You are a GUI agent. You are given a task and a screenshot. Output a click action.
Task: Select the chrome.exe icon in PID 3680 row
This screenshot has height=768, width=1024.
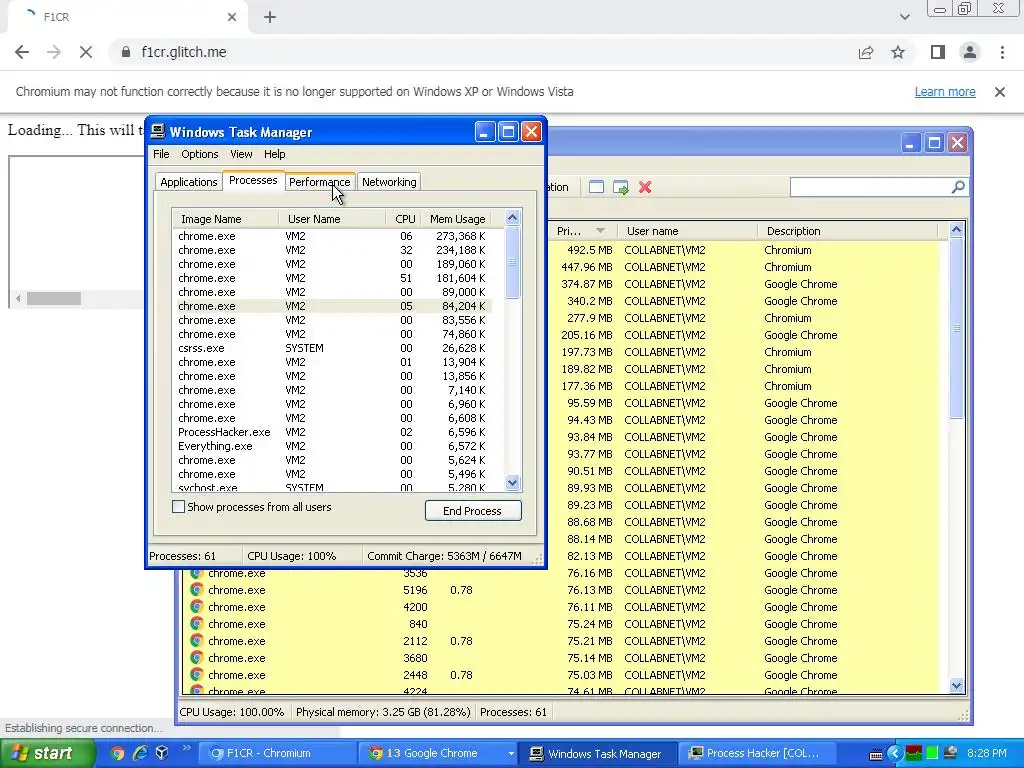pos(196,658)
